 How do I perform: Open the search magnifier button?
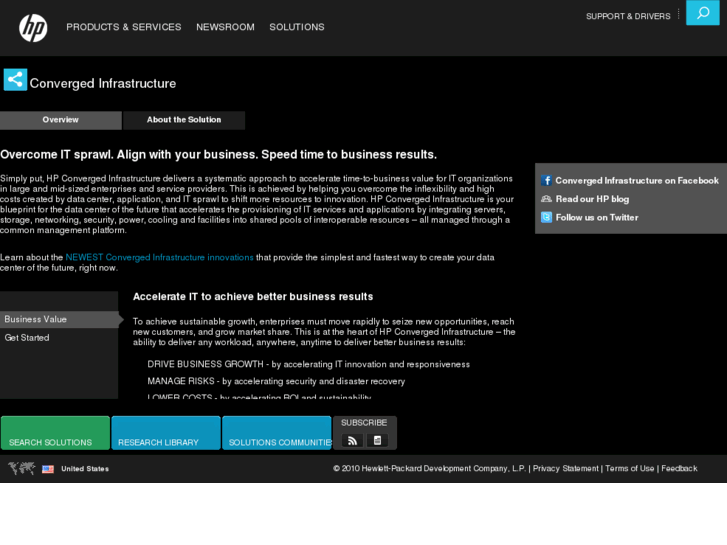(702, 13)
